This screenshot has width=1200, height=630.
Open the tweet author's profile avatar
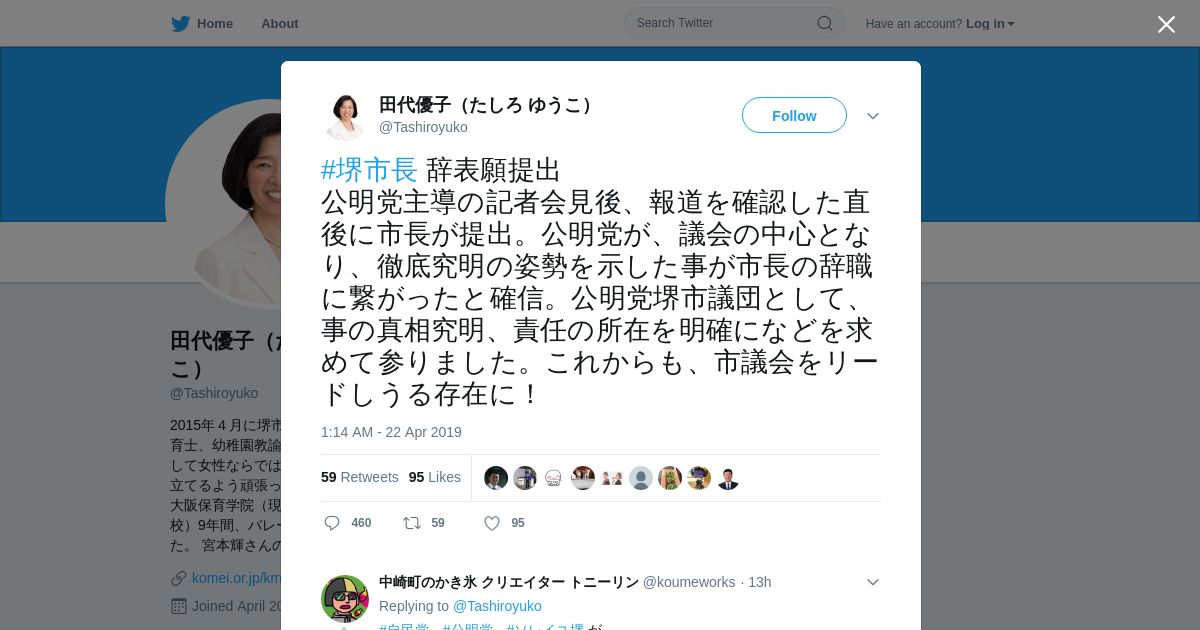click(x=345, y=117)
